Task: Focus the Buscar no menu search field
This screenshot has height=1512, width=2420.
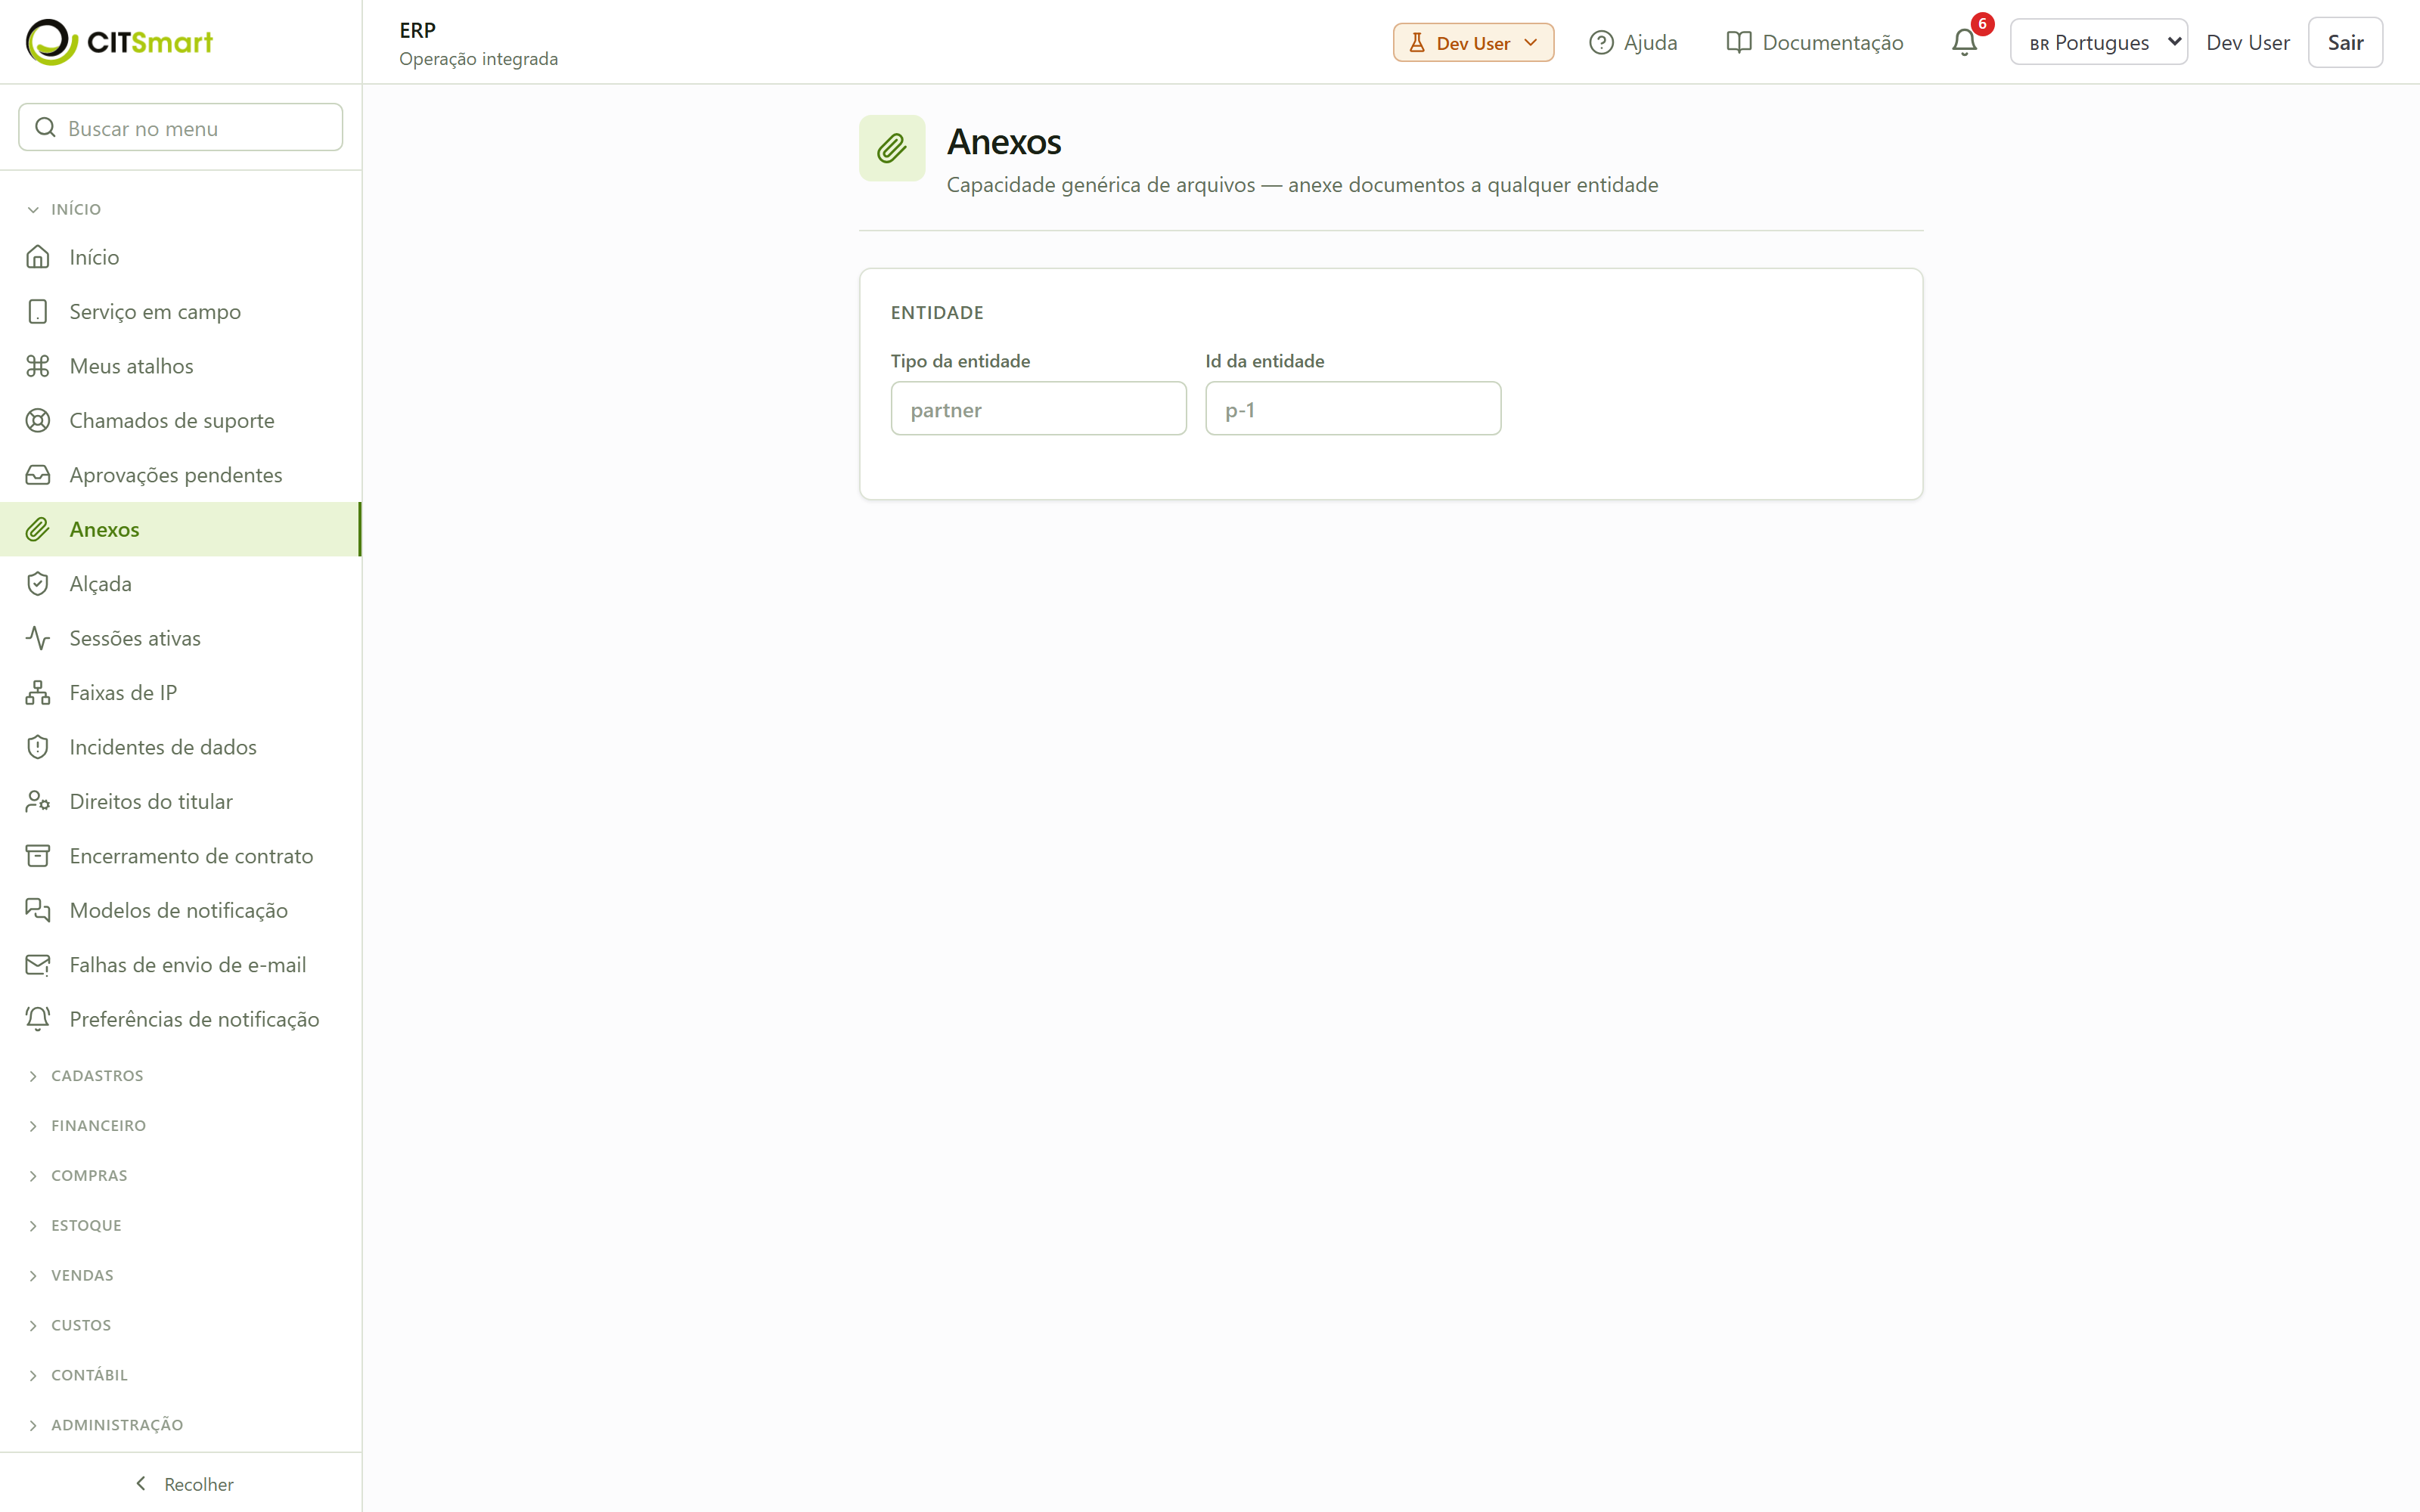Action: [181, 128]
